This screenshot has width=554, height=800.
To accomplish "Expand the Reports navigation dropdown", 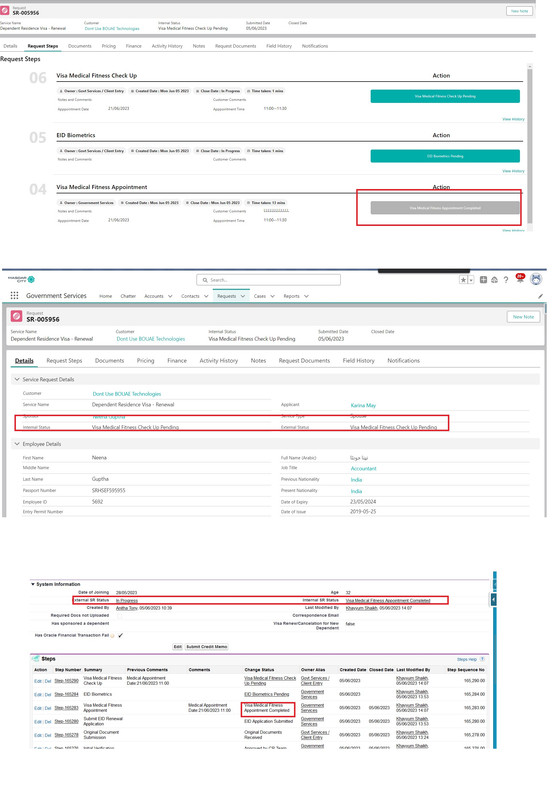I will click(306, 296).
